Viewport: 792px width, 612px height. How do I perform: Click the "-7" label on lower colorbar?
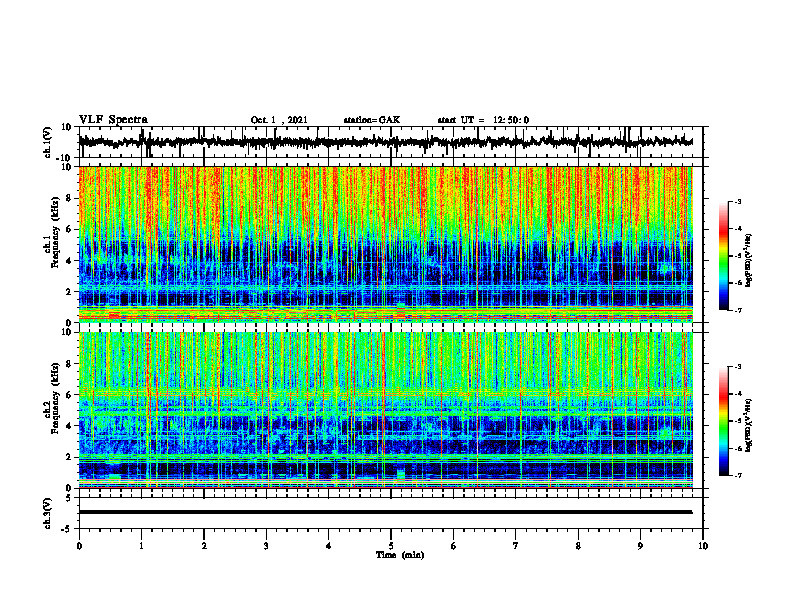738,475
